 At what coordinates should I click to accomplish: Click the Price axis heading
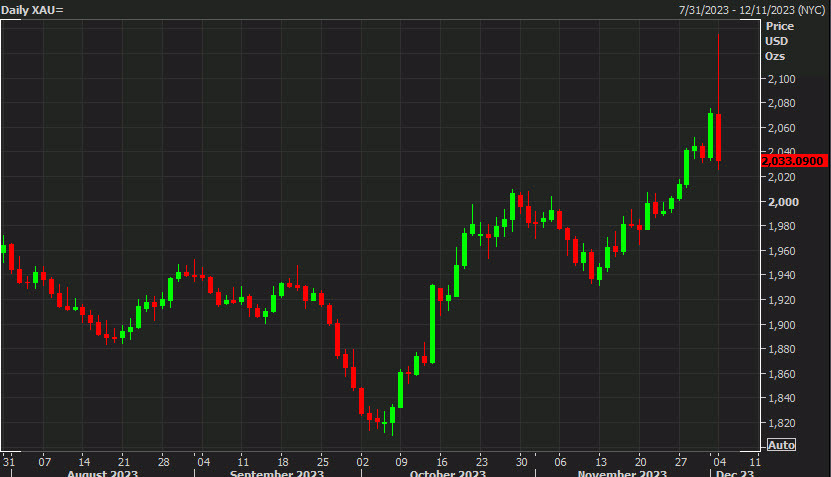780,26
